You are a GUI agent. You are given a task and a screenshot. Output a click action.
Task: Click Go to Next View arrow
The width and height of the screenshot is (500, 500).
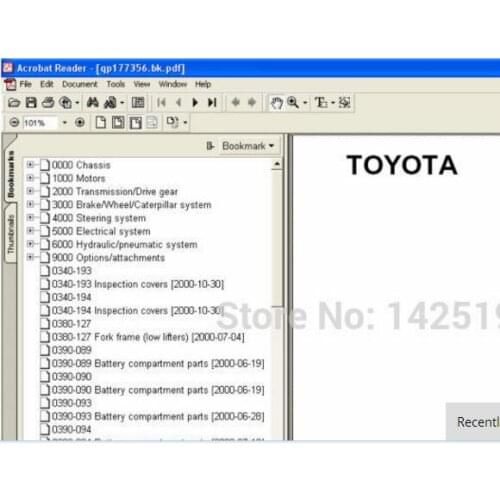click(x=252, y=102)
